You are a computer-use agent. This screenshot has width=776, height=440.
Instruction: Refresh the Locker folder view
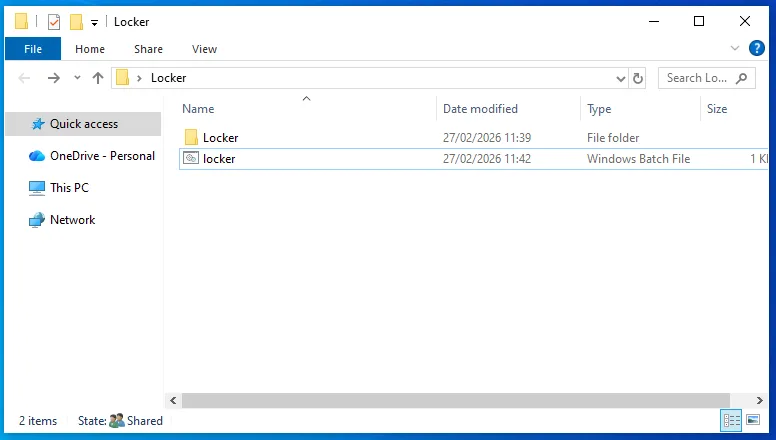click(x=638, y=78)
